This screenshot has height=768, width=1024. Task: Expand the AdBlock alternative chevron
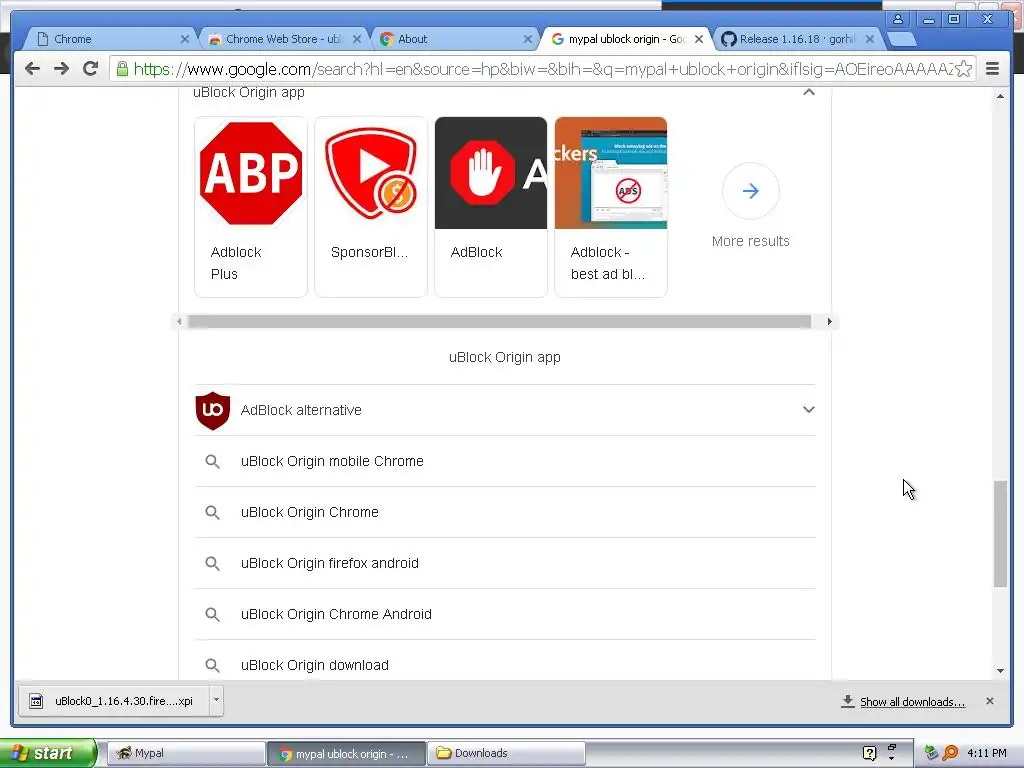[x=808, y=409]
